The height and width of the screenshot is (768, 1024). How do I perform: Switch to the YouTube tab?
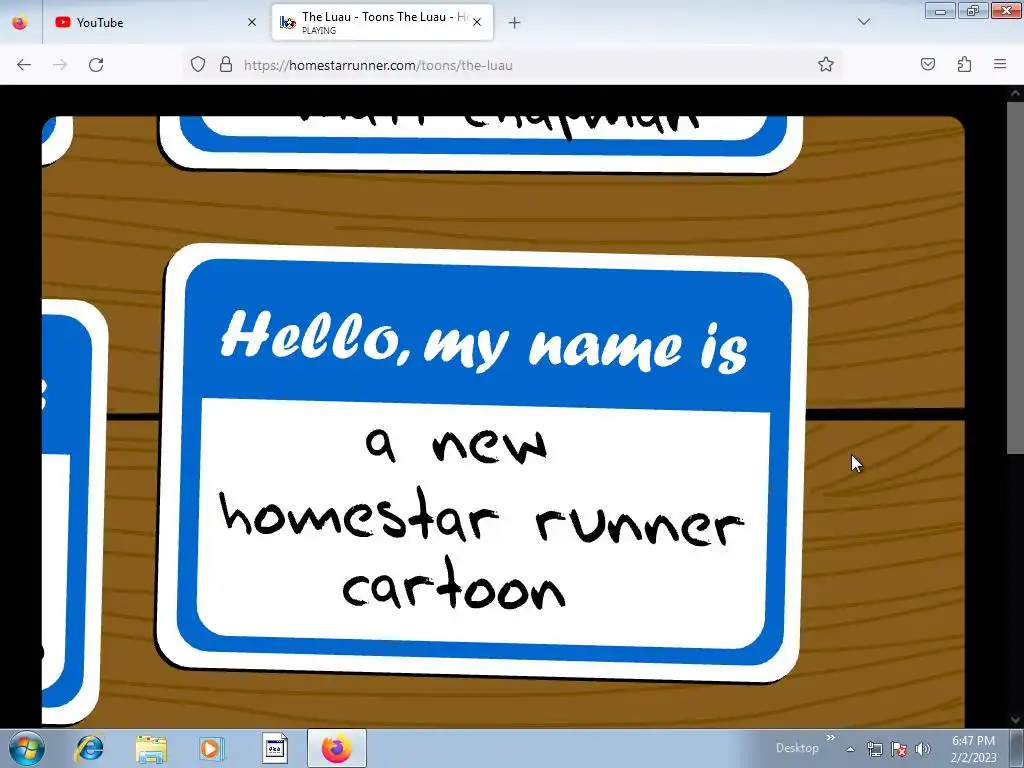pos(157,22)
